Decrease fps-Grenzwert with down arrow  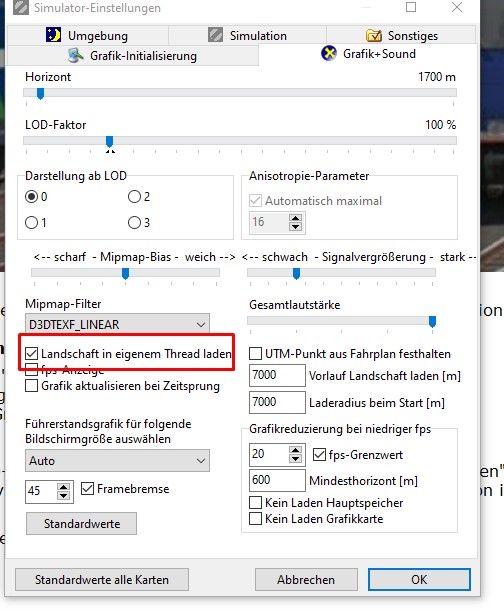coord(295,459)
